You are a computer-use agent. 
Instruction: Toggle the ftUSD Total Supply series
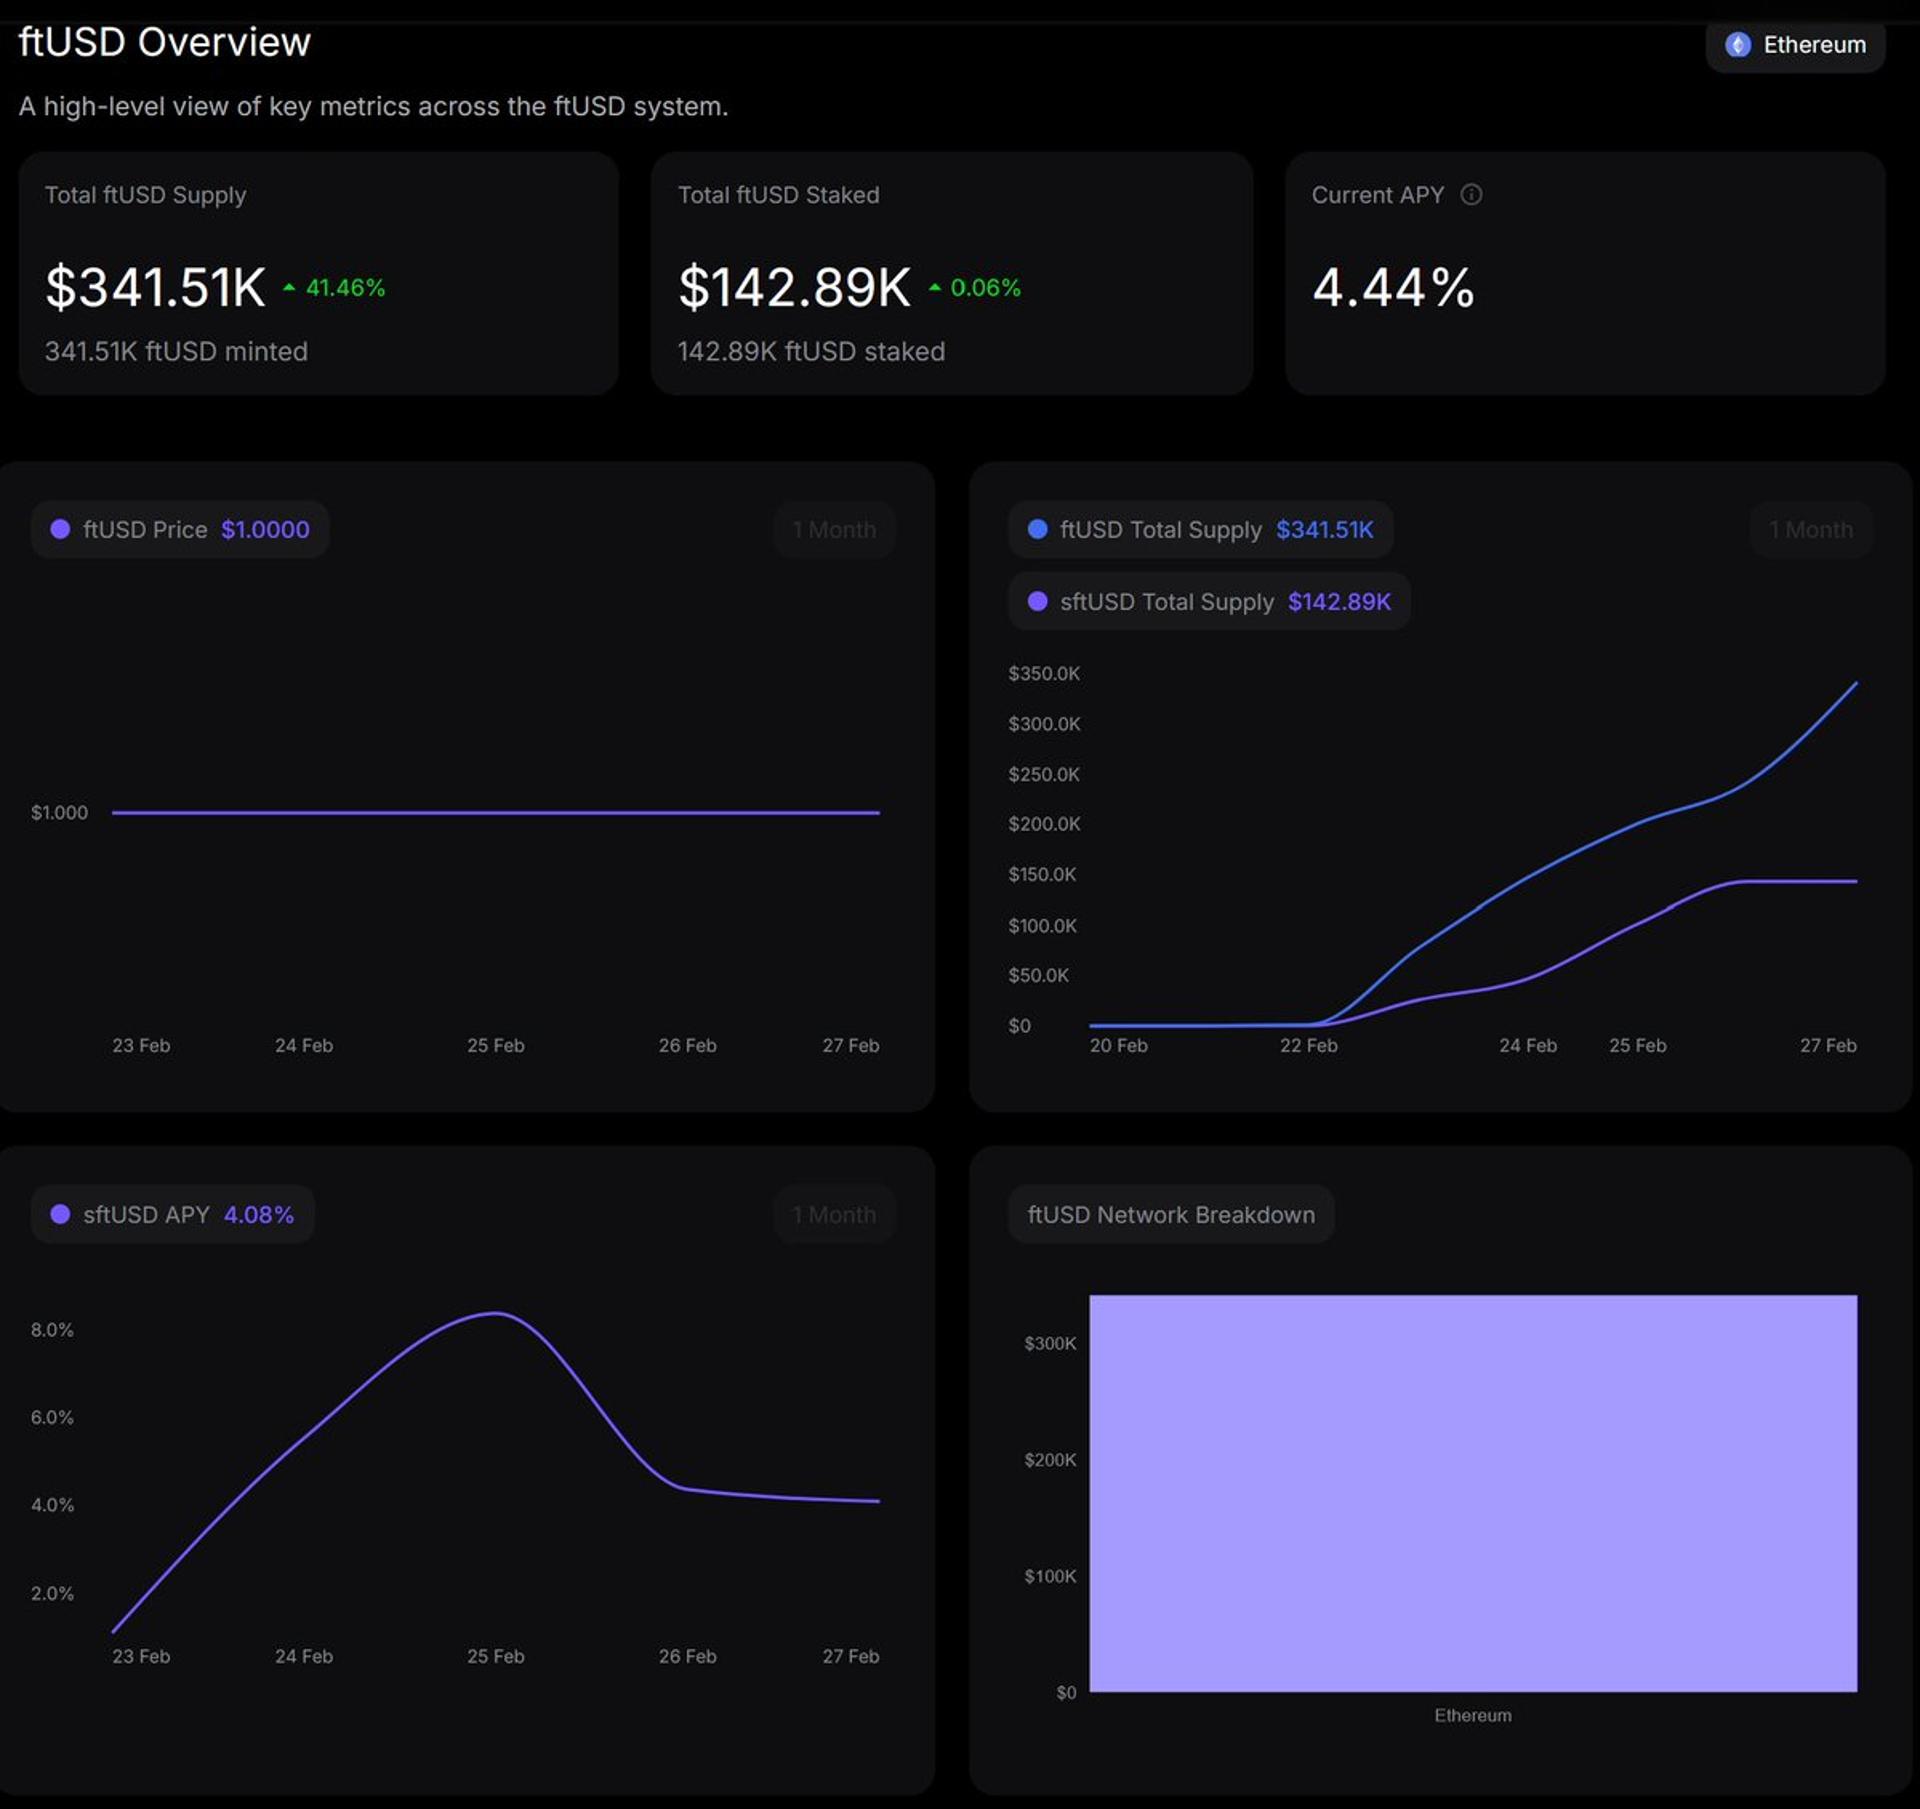(x=1200, y=529)
